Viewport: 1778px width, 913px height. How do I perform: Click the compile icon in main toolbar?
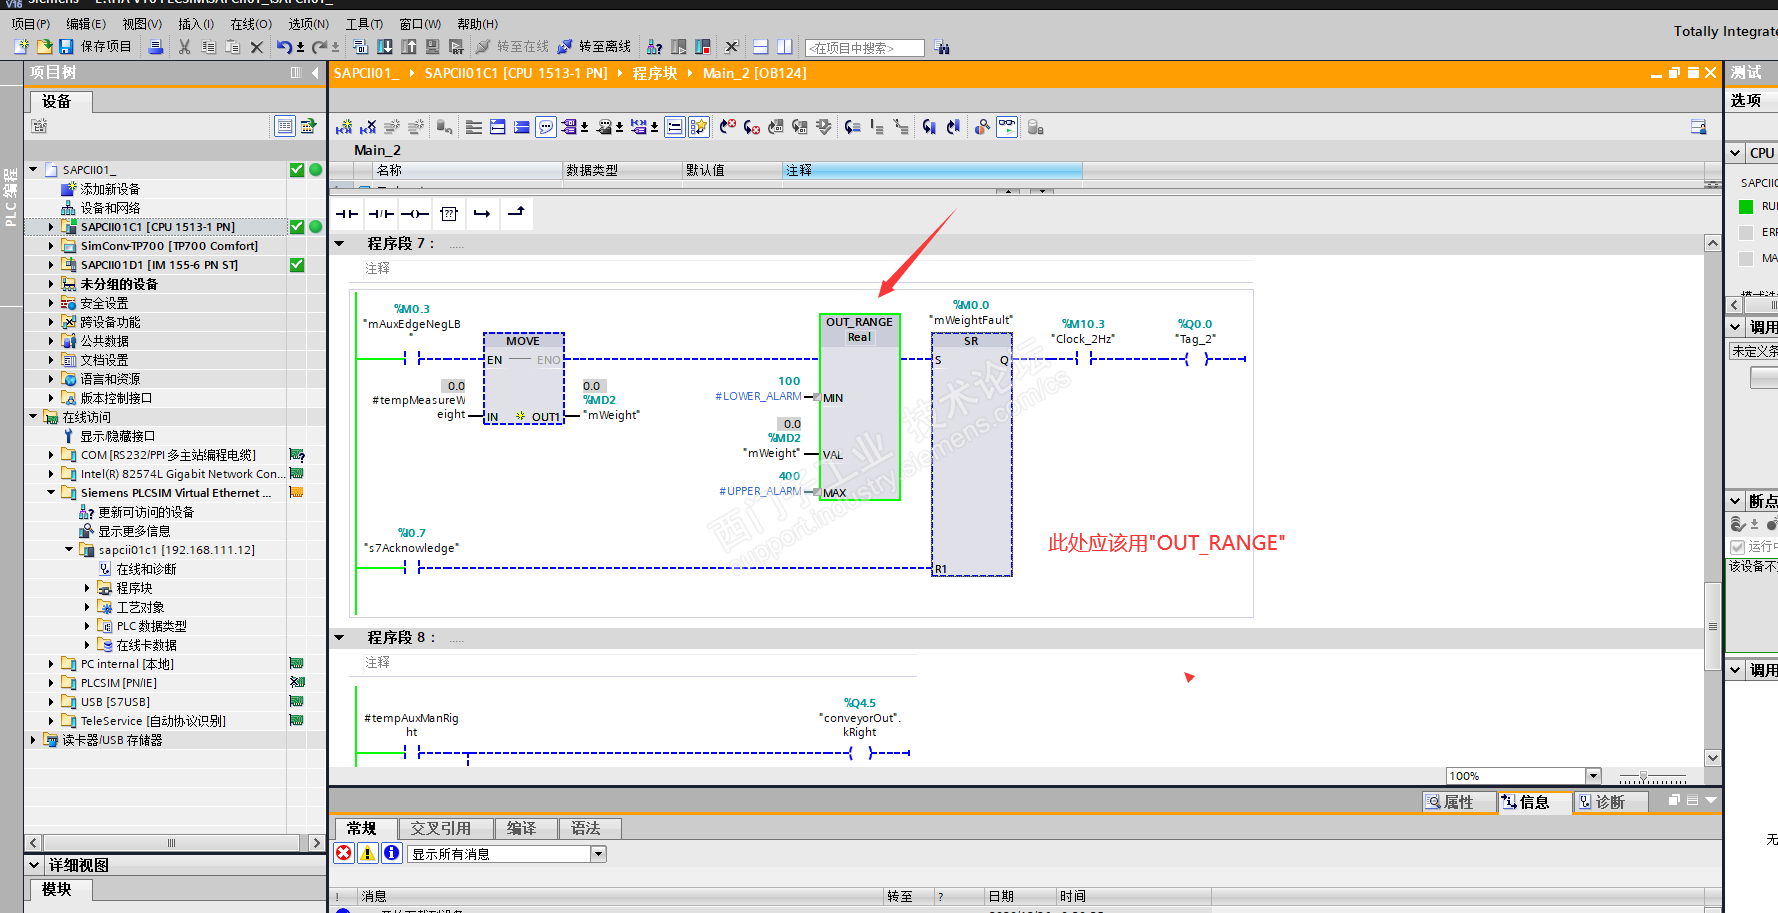pyautogui.click(x=361, y=47)
